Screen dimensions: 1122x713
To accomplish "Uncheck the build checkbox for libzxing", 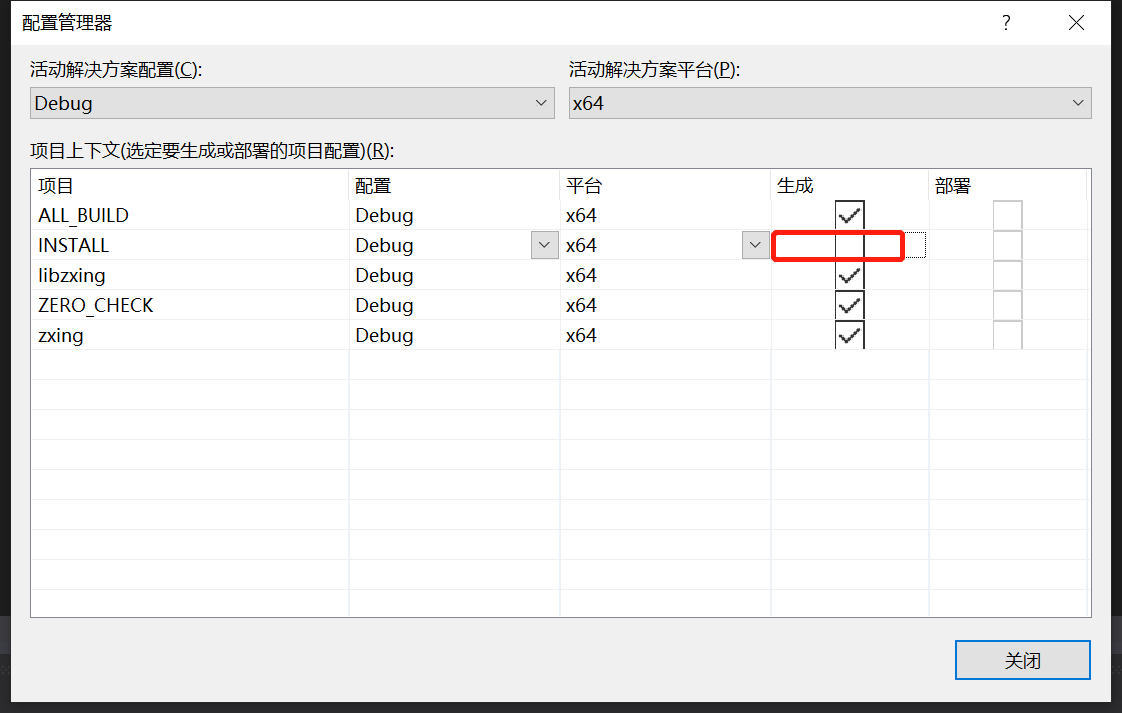I will (x=849, y=275).
